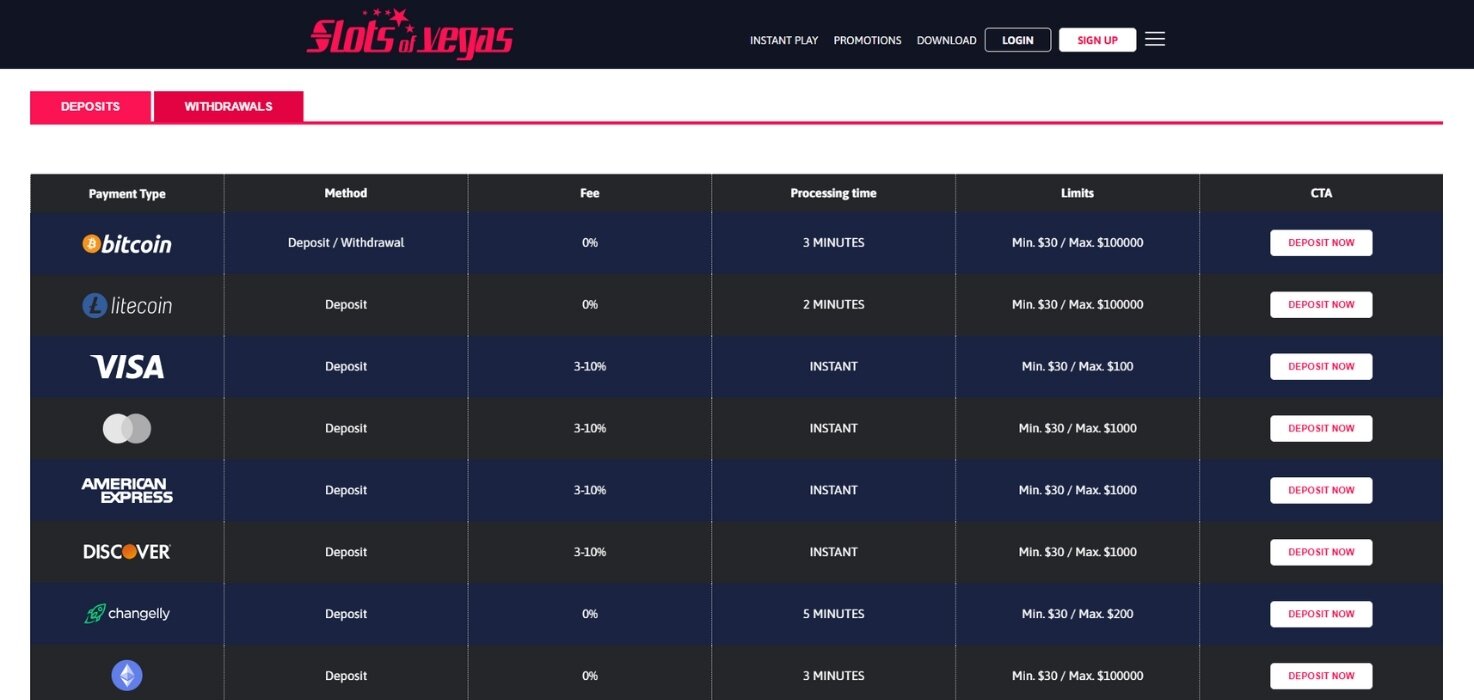
Task: Select Visa's Max. $100 limits cell
Action: coord(1077,367)
